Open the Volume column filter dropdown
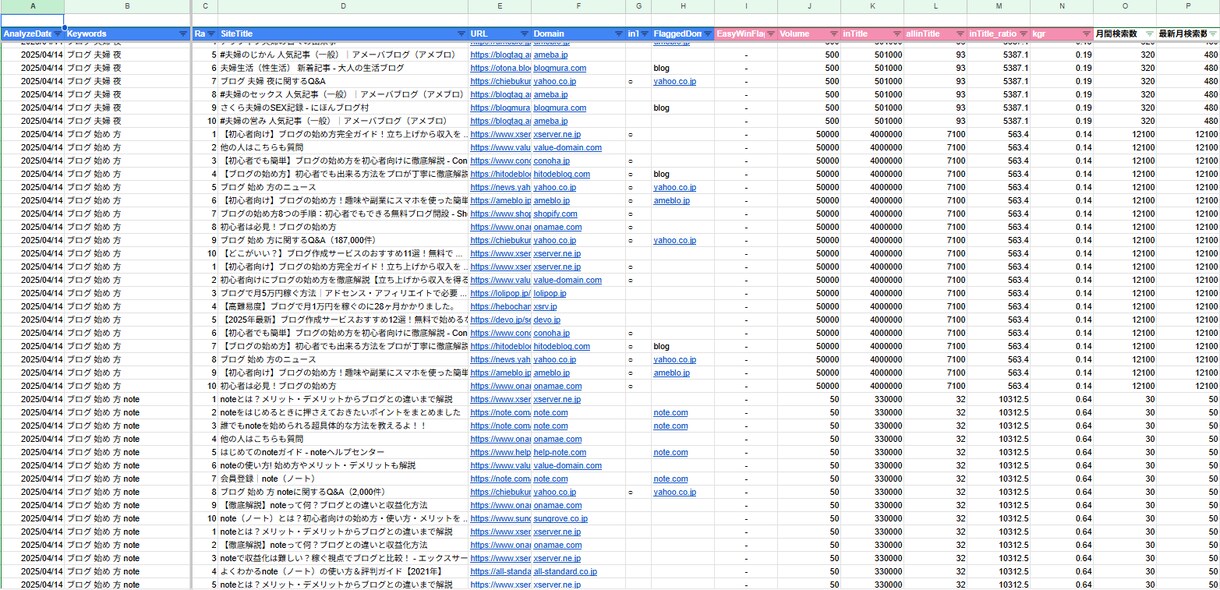The height and width of the screenshot is (590, 1220). (834, 34)
